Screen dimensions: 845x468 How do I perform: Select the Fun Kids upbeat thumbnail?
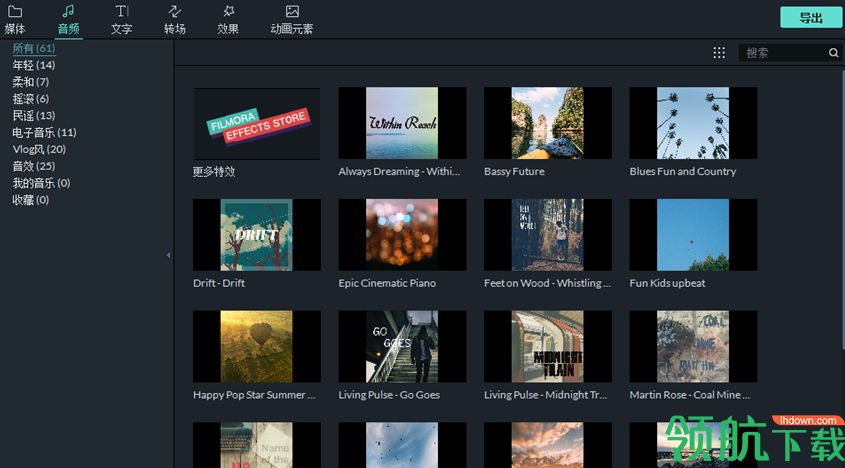pos(693,235)
